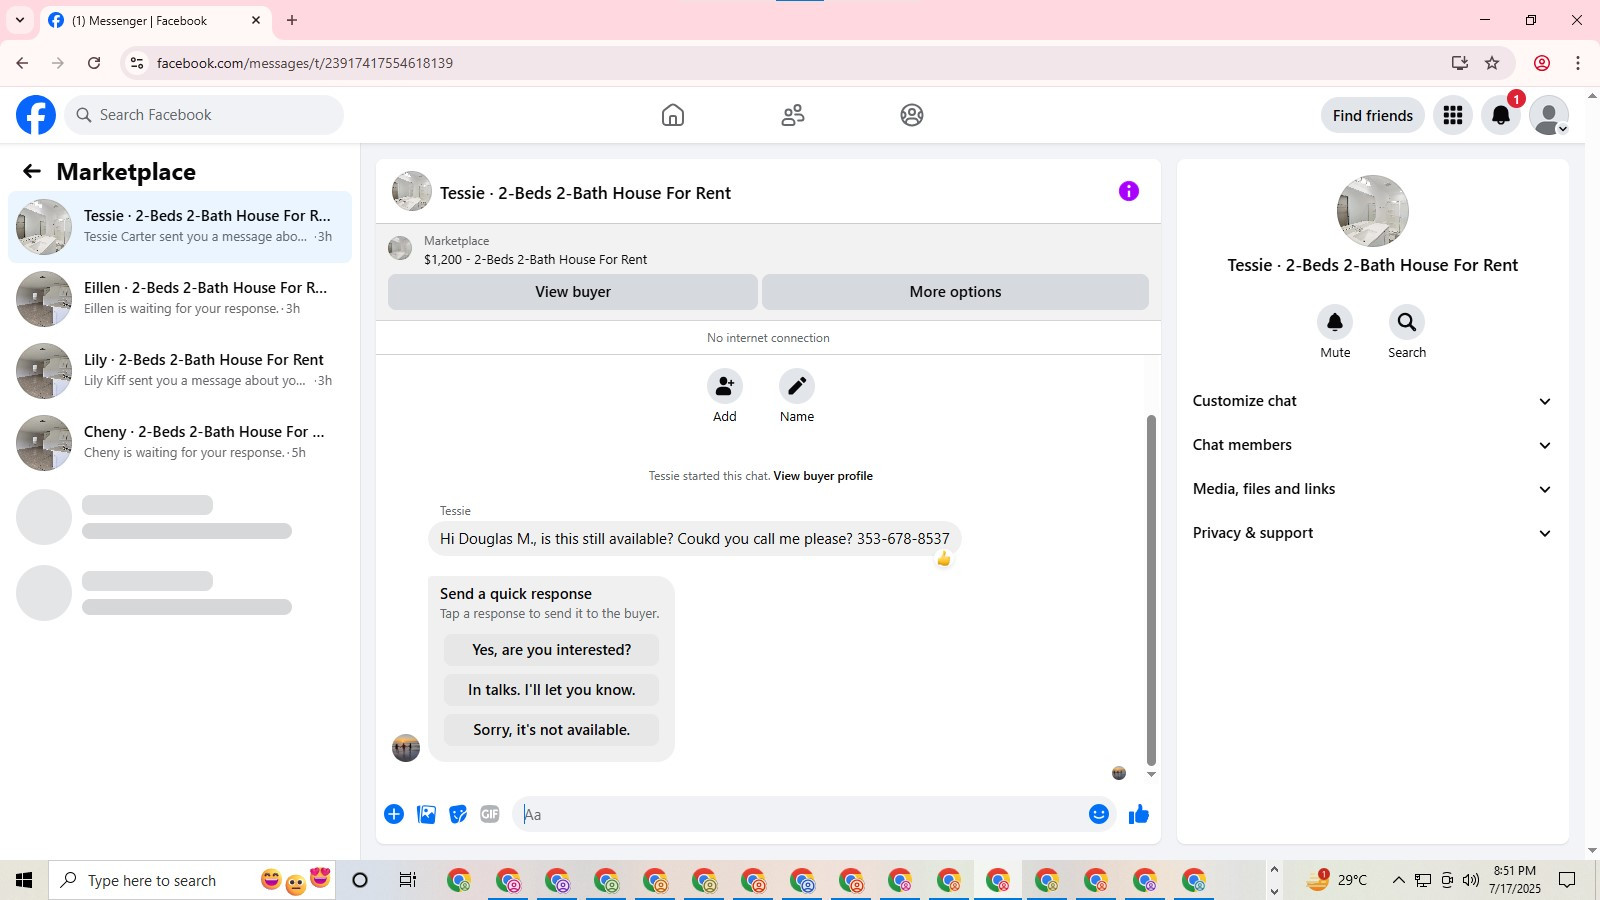
Task: Send quick reply "Sorry, it's not available."
Action: point(551,730)
